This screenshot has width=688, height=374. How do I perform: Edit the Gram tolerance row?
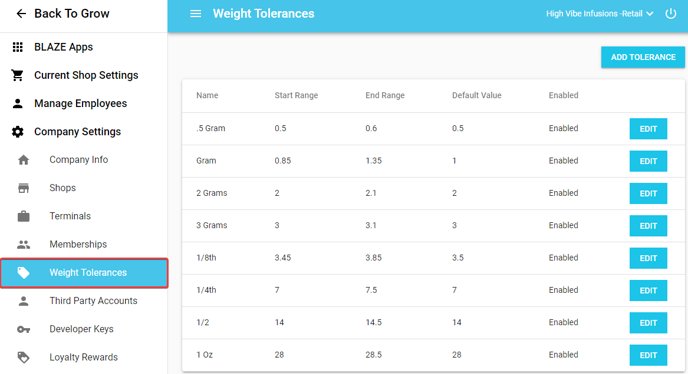click(x=648, y=161)
